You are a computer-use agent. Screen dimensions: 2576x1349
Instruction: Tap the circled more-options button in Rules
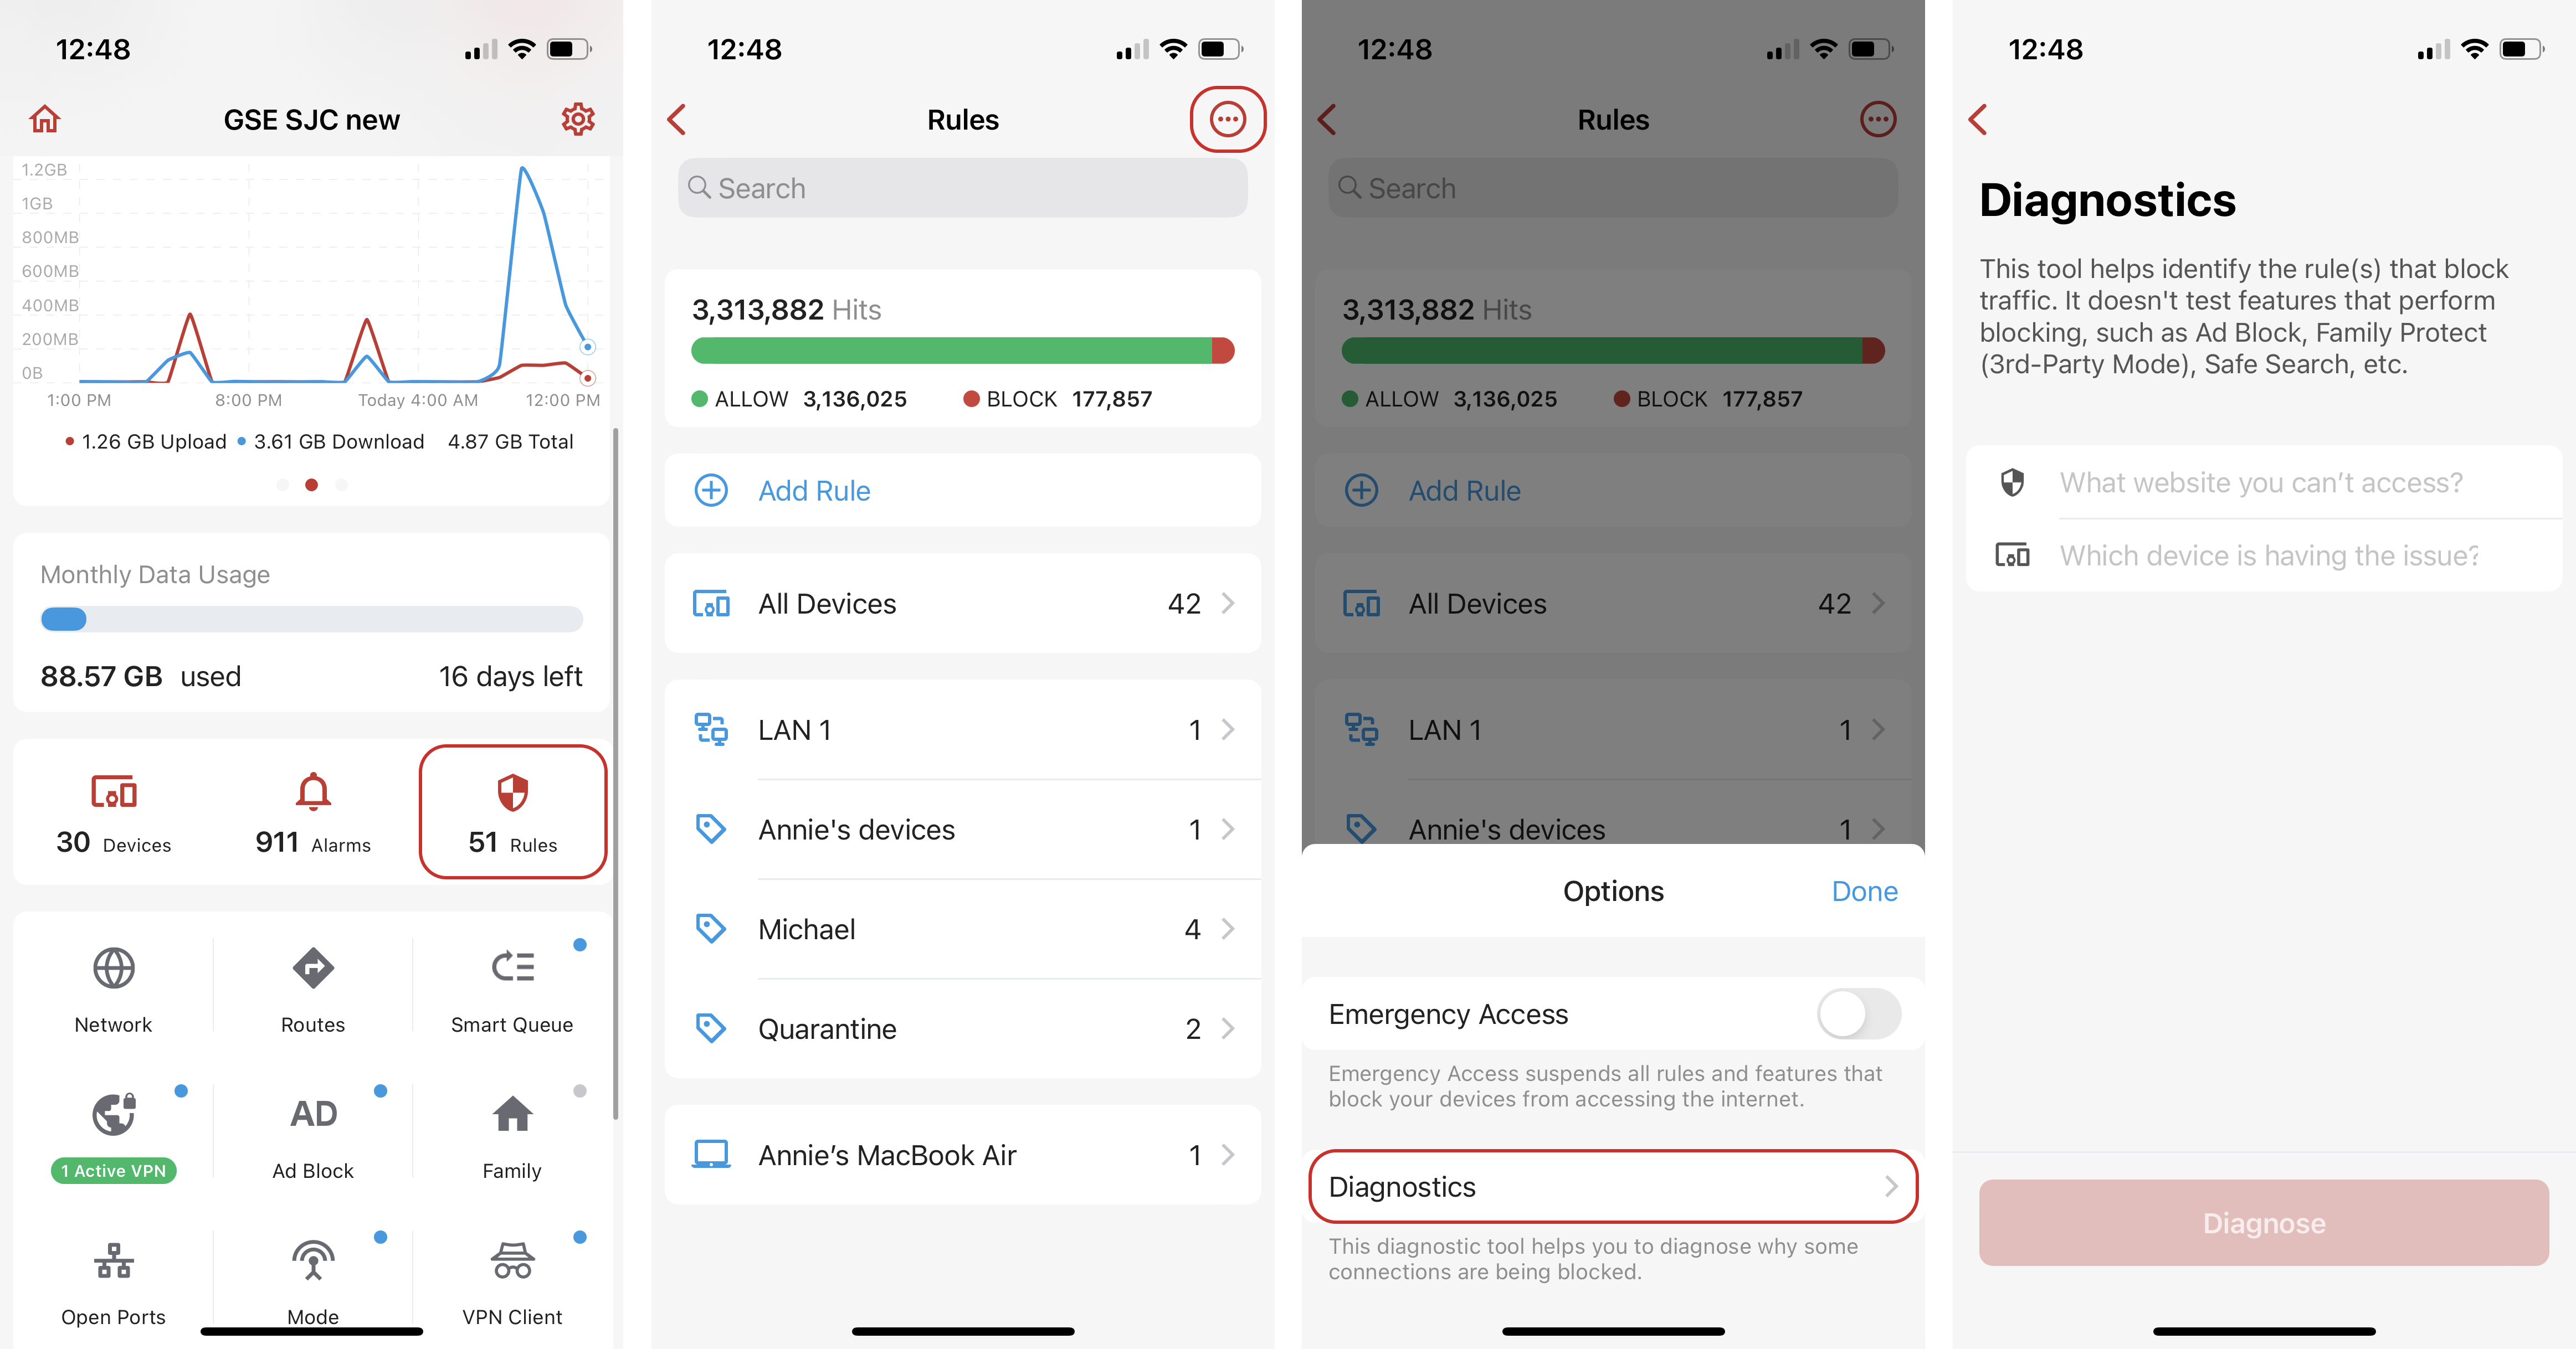click(1227, 119)
